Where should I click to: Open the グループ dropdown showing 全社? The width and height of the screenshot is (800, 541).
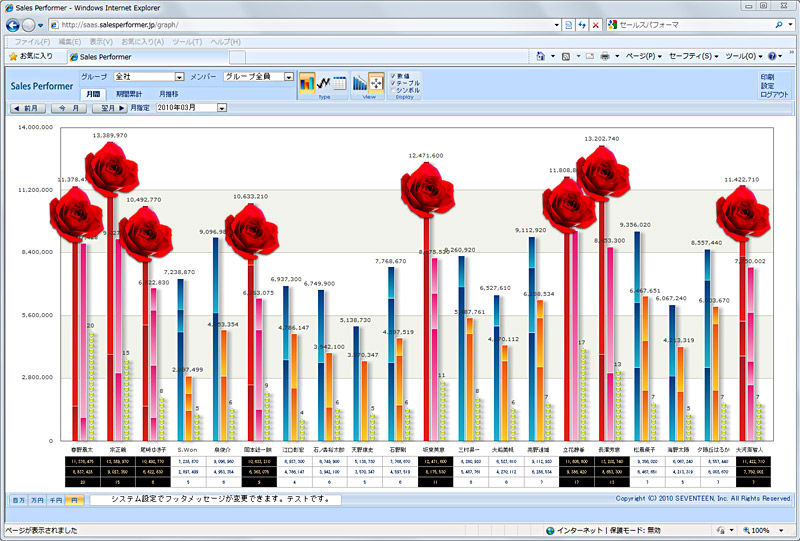pos(148,77)
